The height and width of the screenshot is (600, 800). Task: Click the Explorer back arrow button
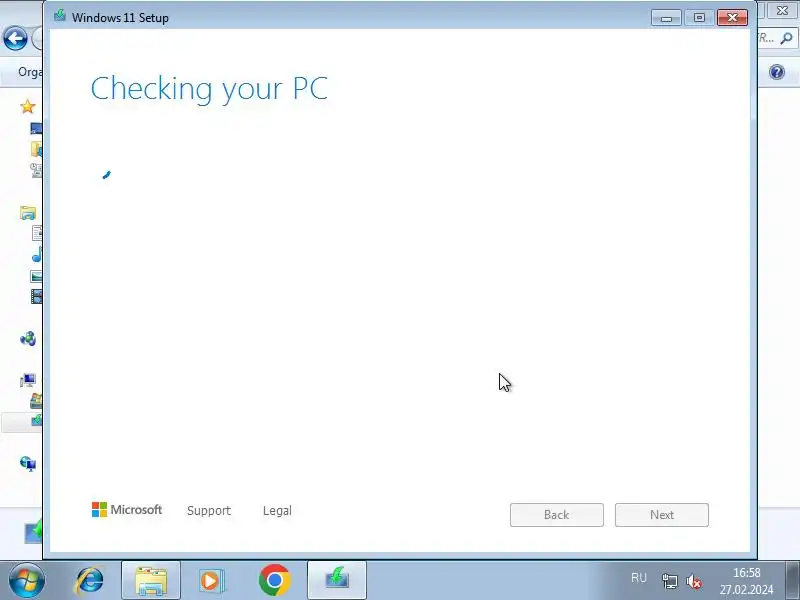click(x=15, y=39)
